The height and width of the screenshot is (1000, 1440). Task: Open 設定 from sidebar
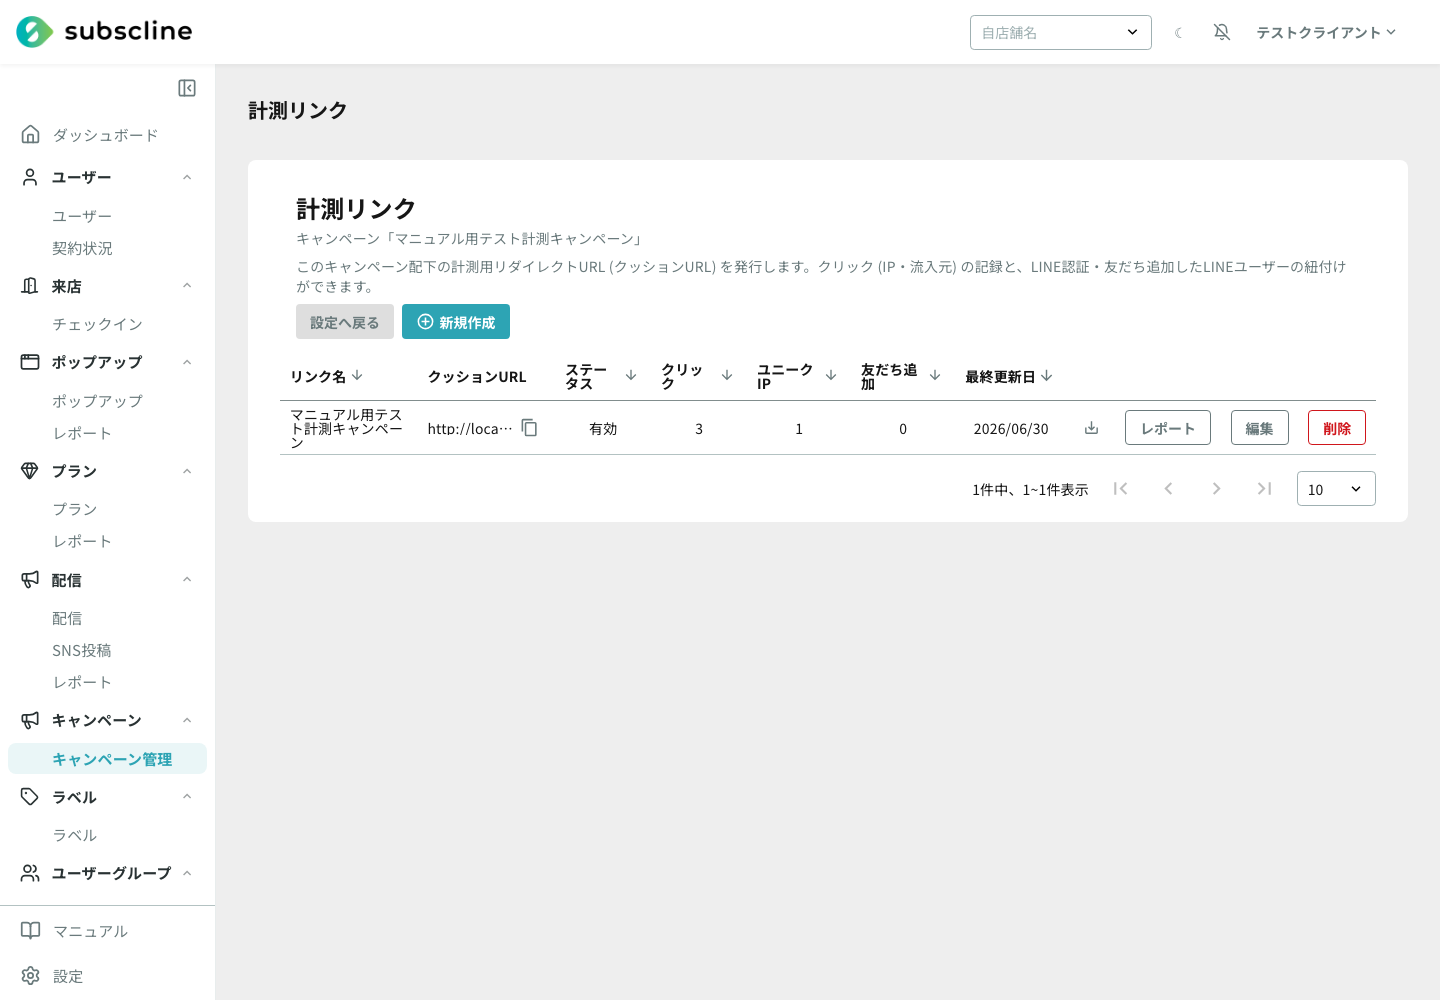point(68,976)
